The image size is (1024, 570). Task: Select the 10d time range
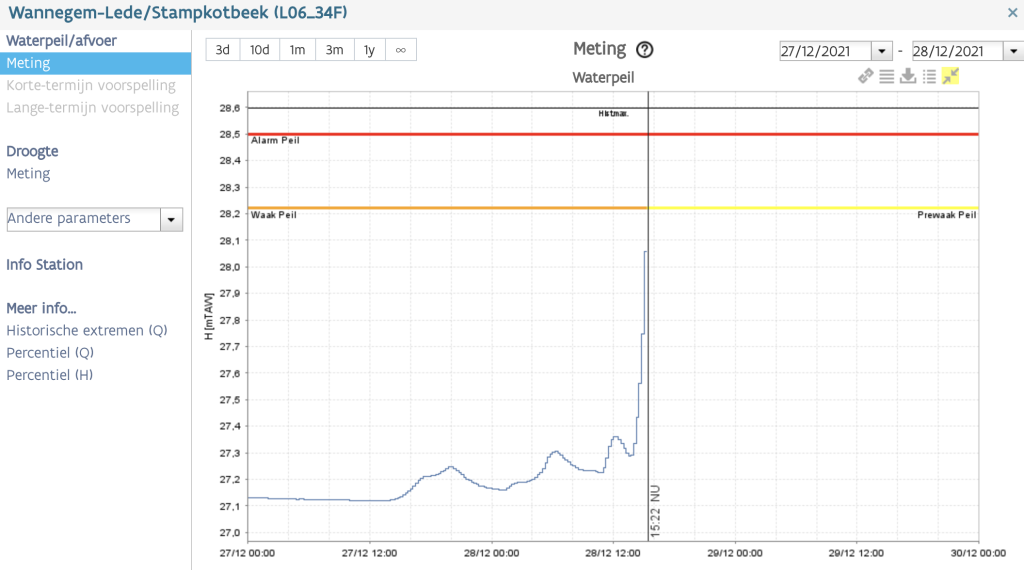(259, 50)
